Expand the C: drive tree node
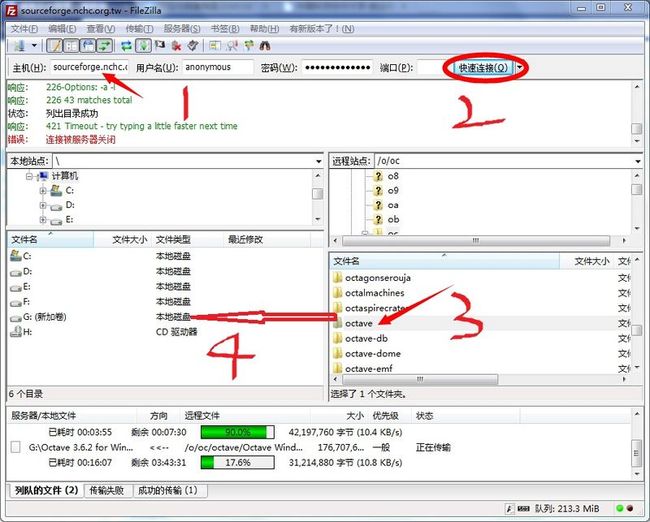Screen dimensions: 650x522 click(x=43, y=191)
